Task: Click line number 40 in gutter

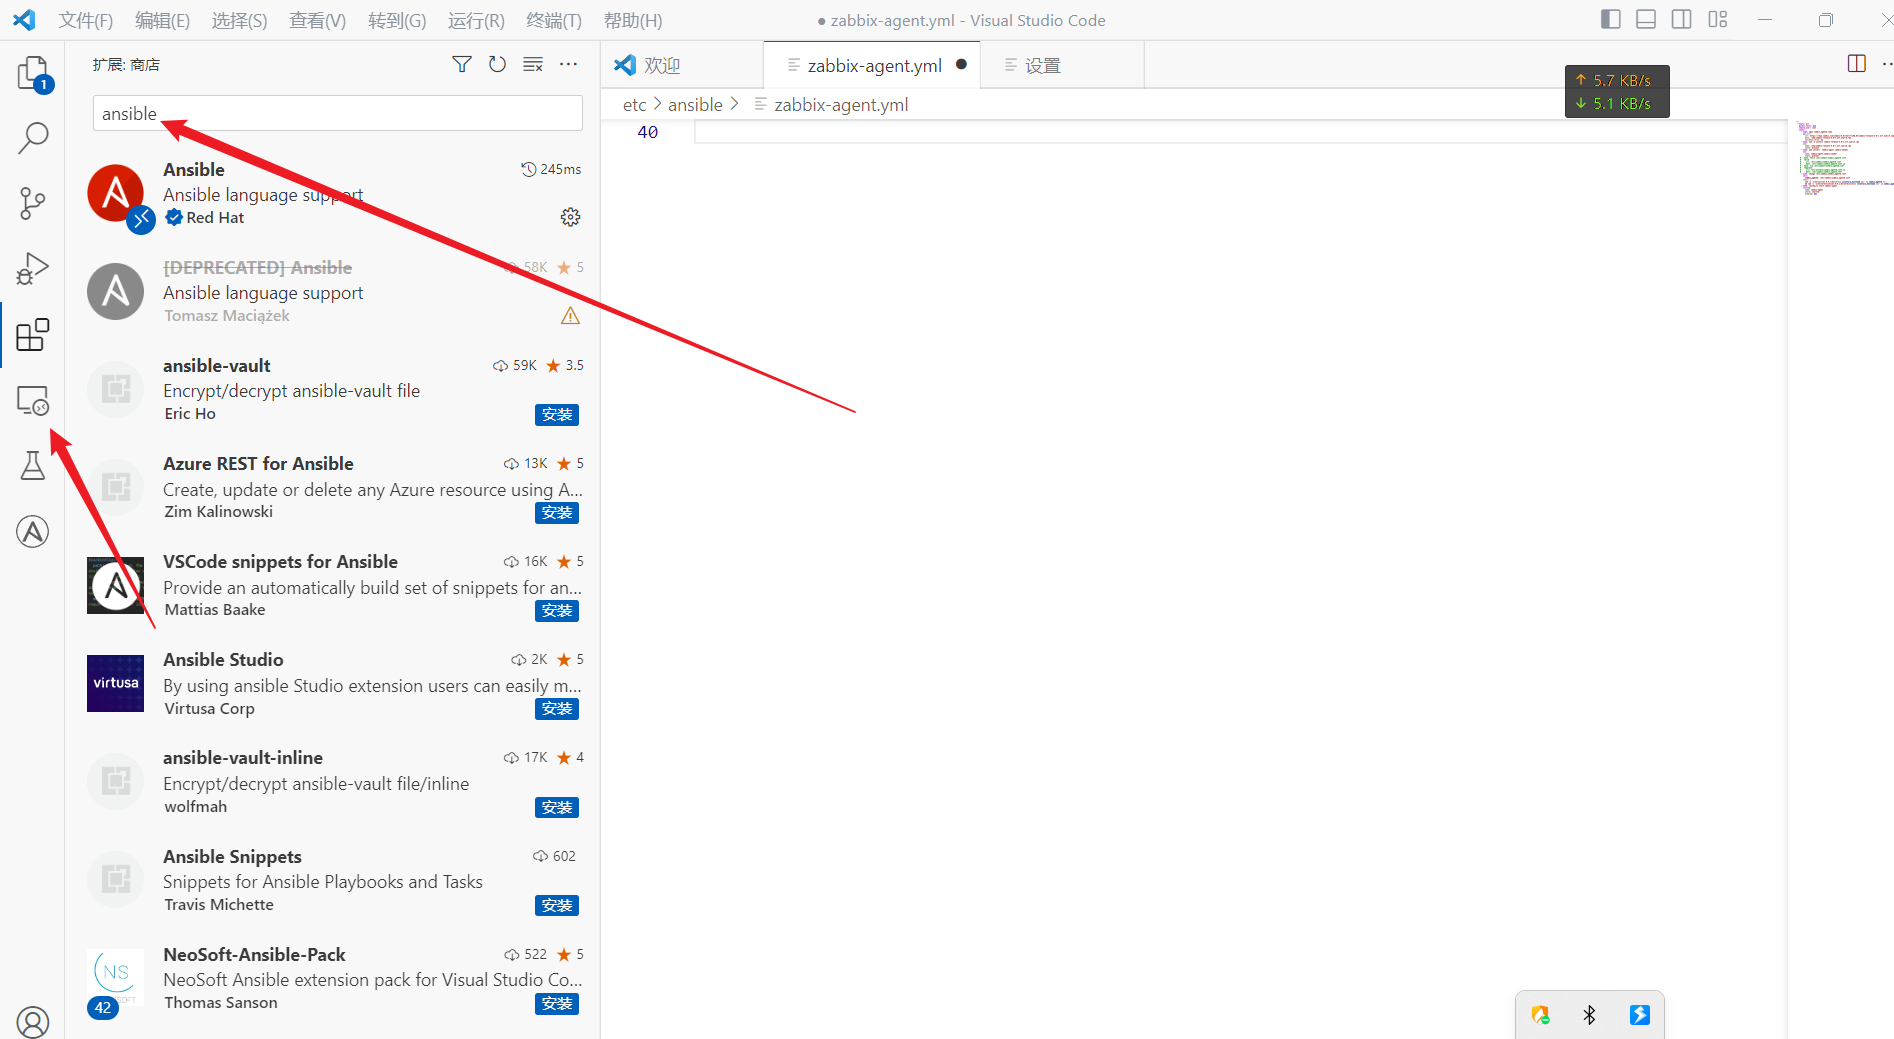Action: [x=648, y=132]
